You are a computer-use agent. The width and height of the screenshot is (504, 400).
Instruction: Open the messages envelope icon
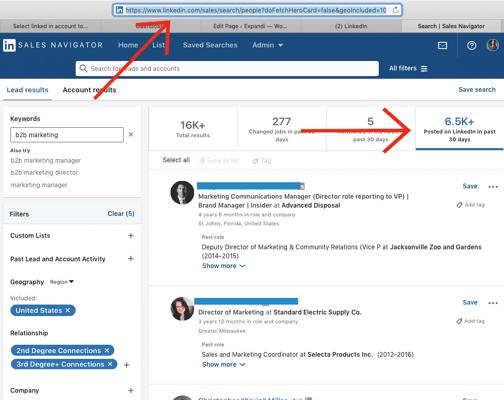tap(442, 45)
